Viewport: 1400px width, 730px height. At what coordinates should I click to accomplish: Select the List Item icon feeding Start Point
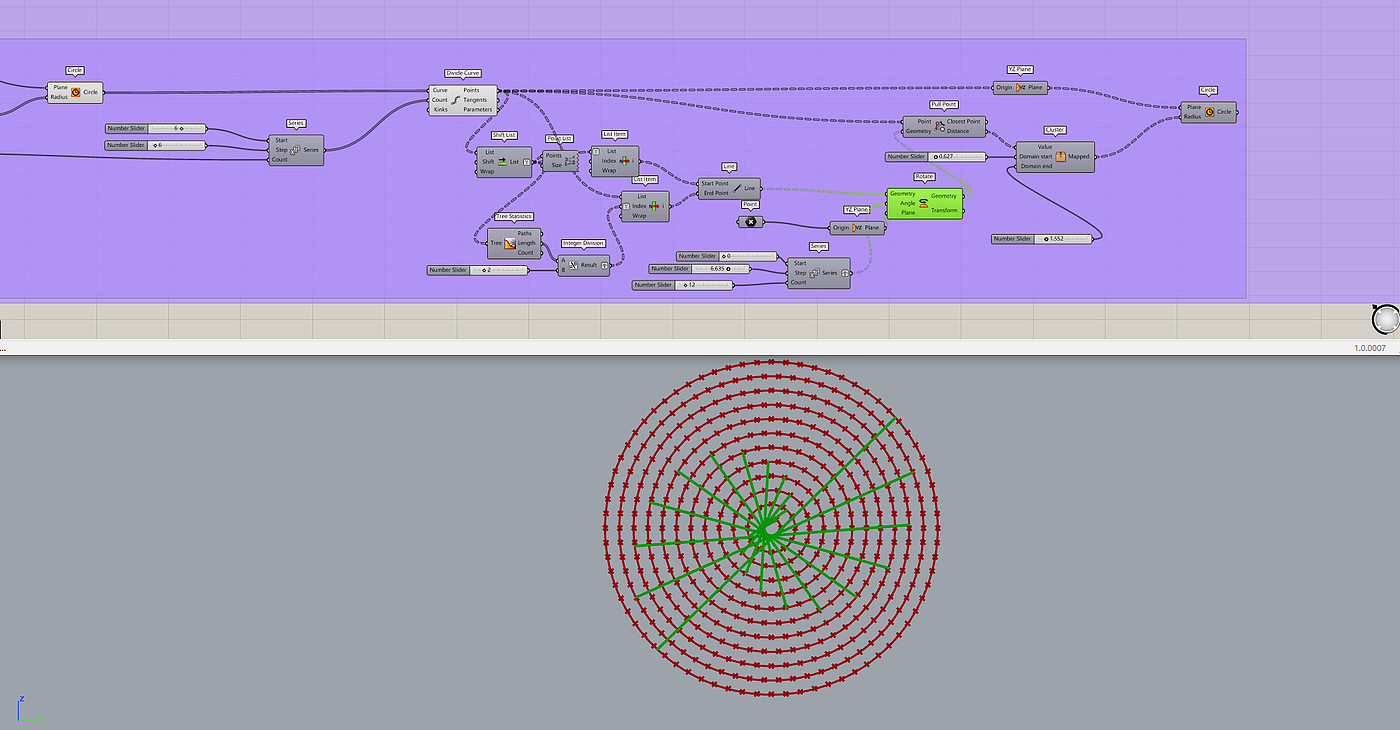(625, 161)
